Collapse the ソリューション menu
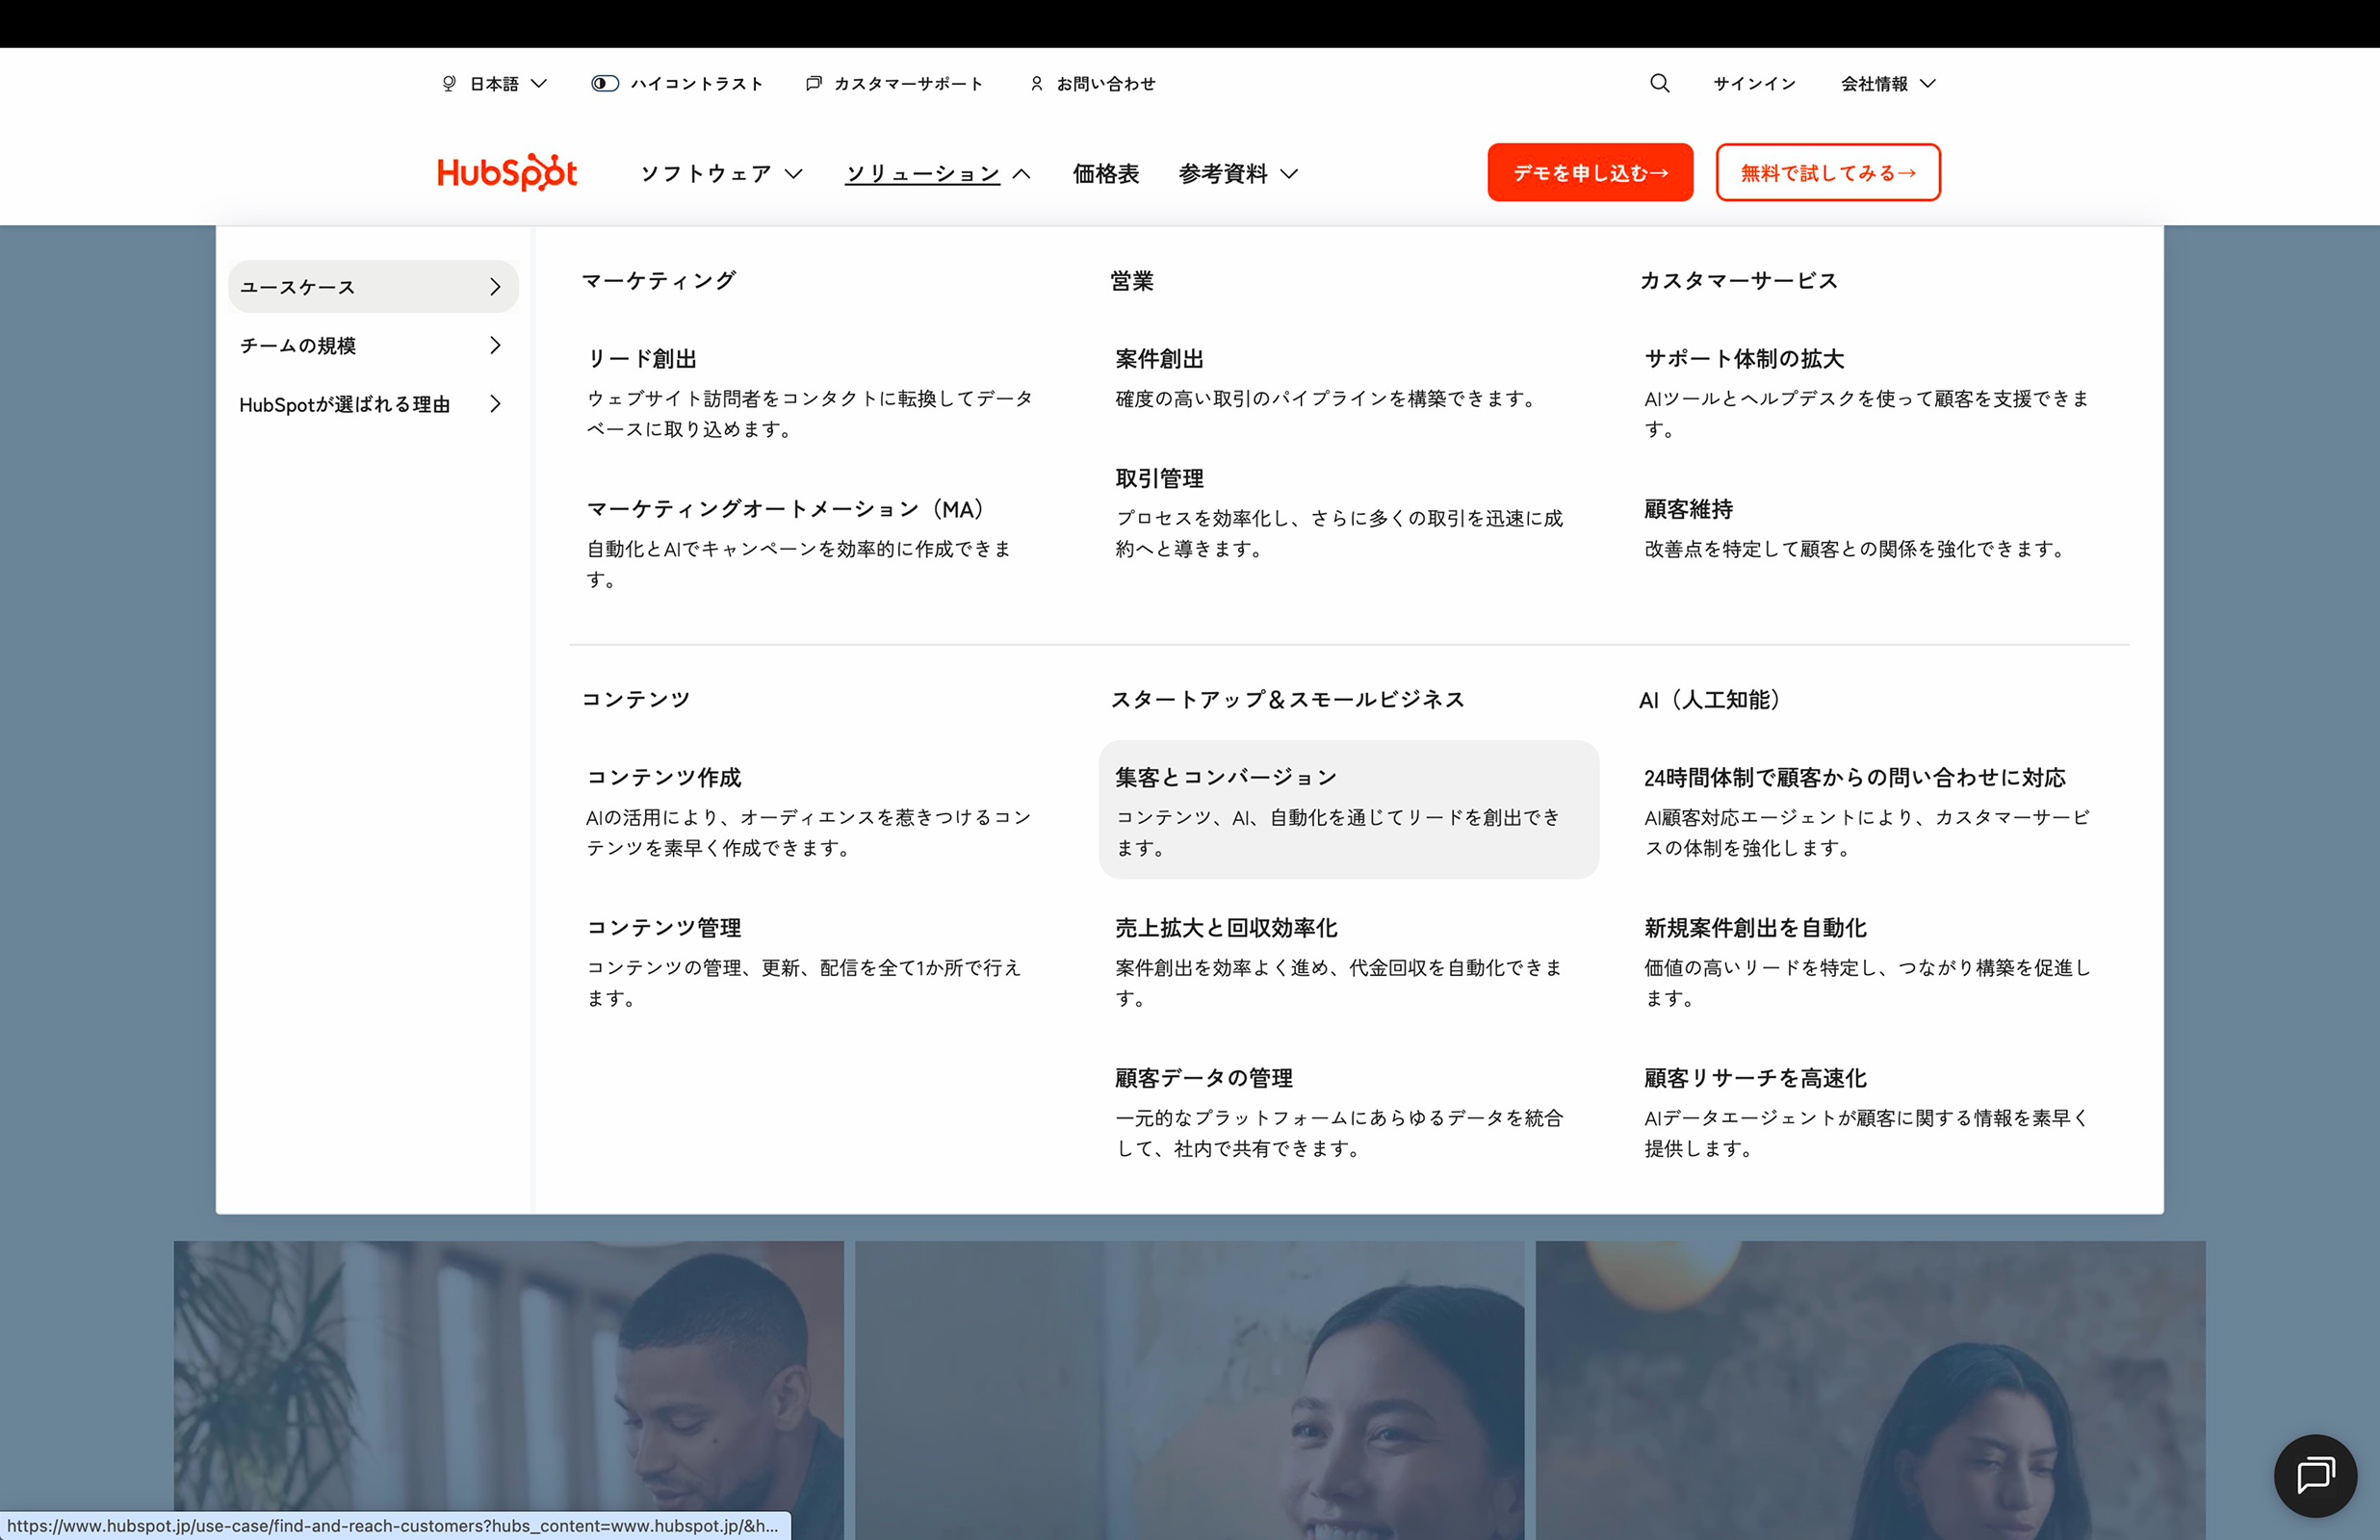This screenshot has width=2380, height=1540. coord(937,173)
